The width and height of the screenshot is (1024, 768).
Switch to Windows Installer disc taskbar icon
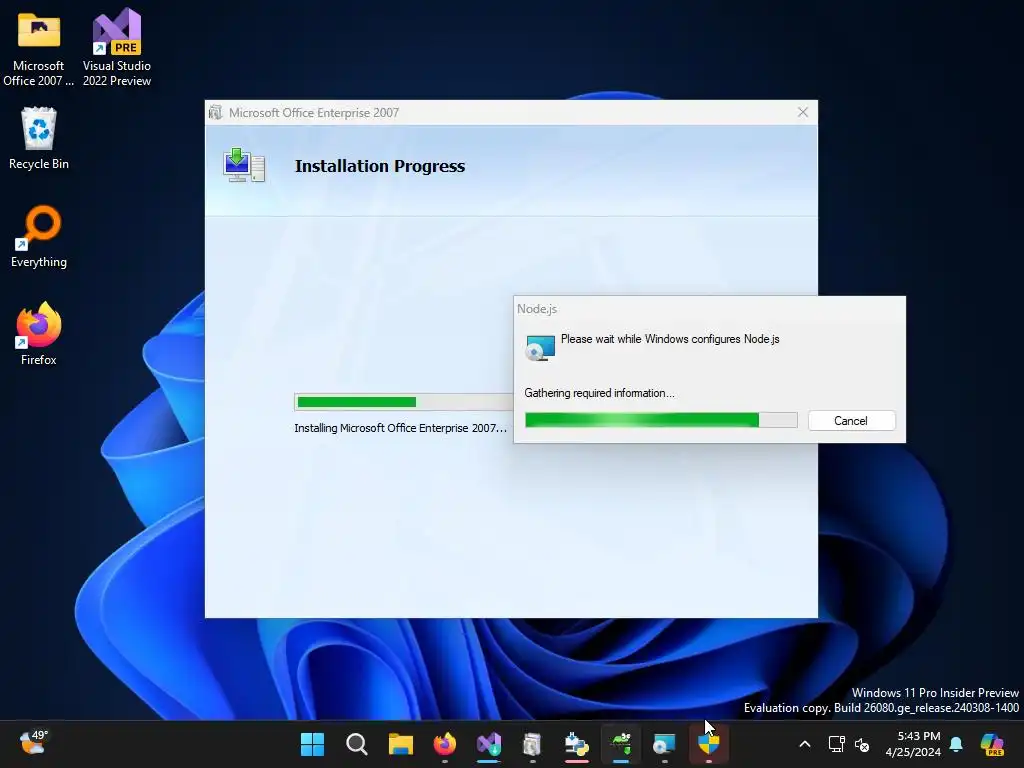[664, 744]
